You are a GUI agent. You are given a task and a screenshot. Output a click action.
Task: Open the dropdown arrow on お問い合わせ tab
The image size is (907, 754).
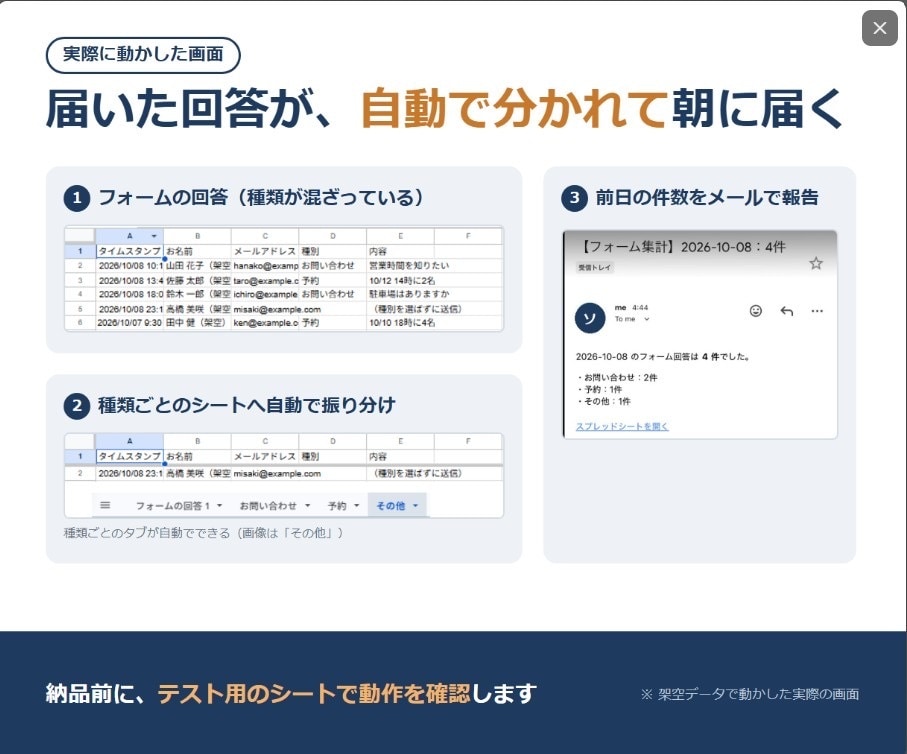308,506
